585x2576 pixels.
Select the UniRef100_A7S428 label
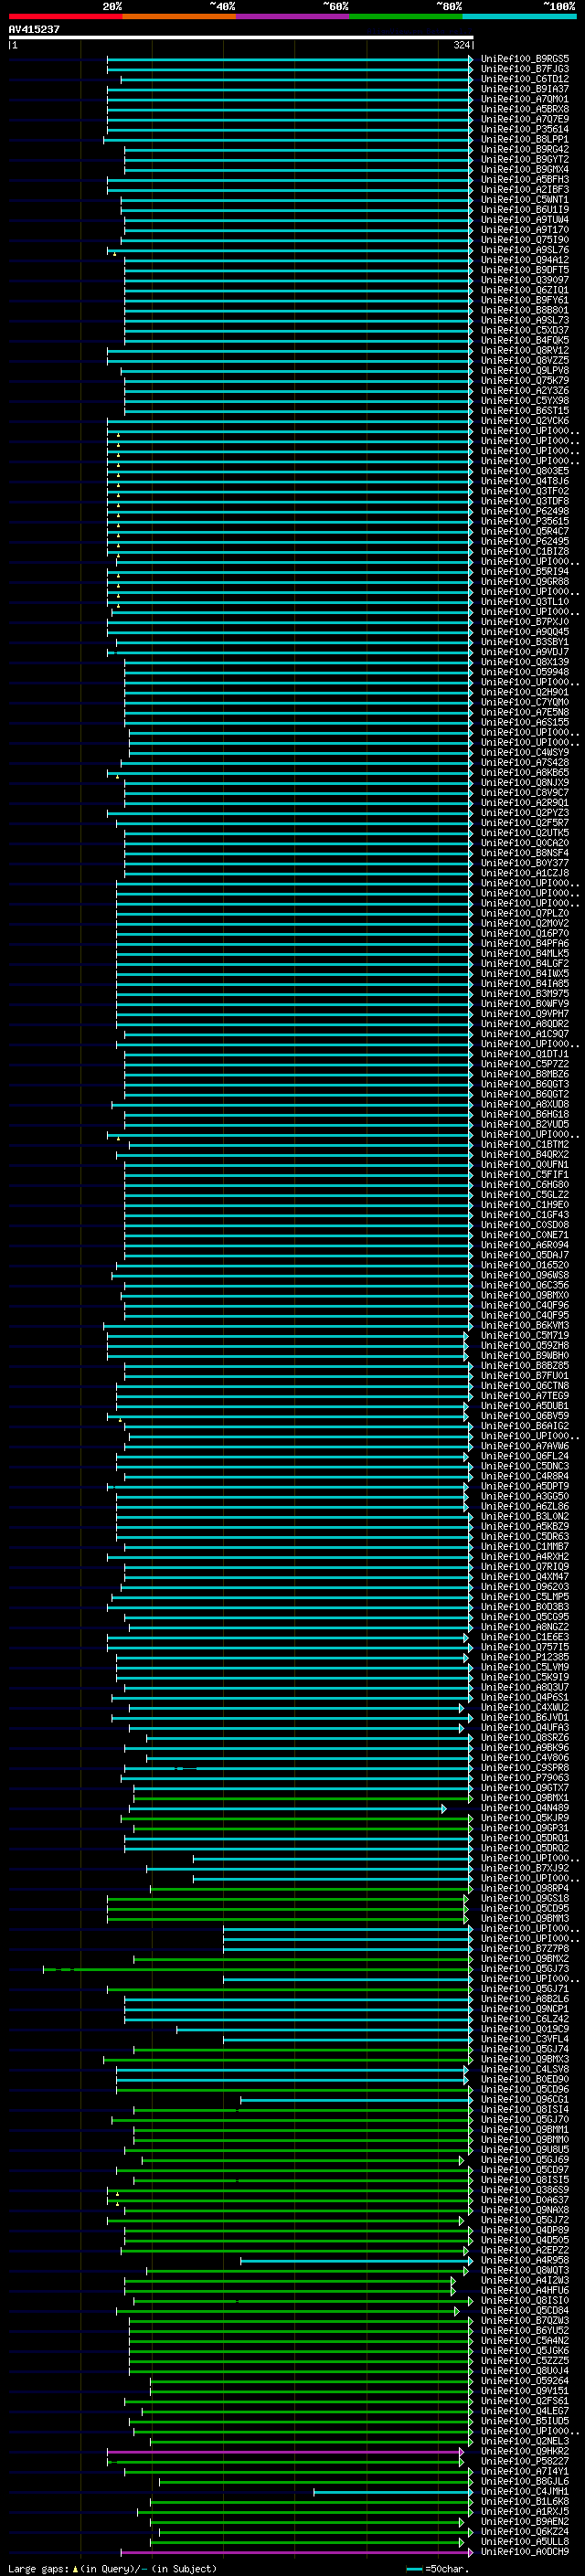[525, 763]
